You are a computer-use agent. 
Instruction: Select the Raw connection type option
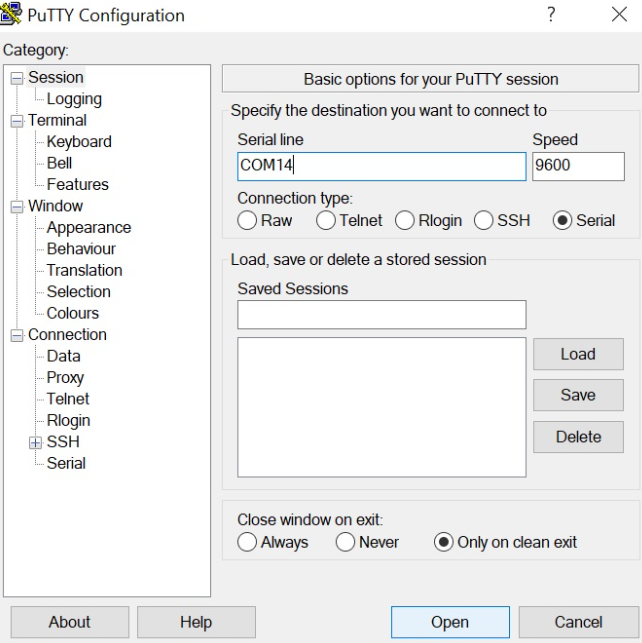(247, 220)
